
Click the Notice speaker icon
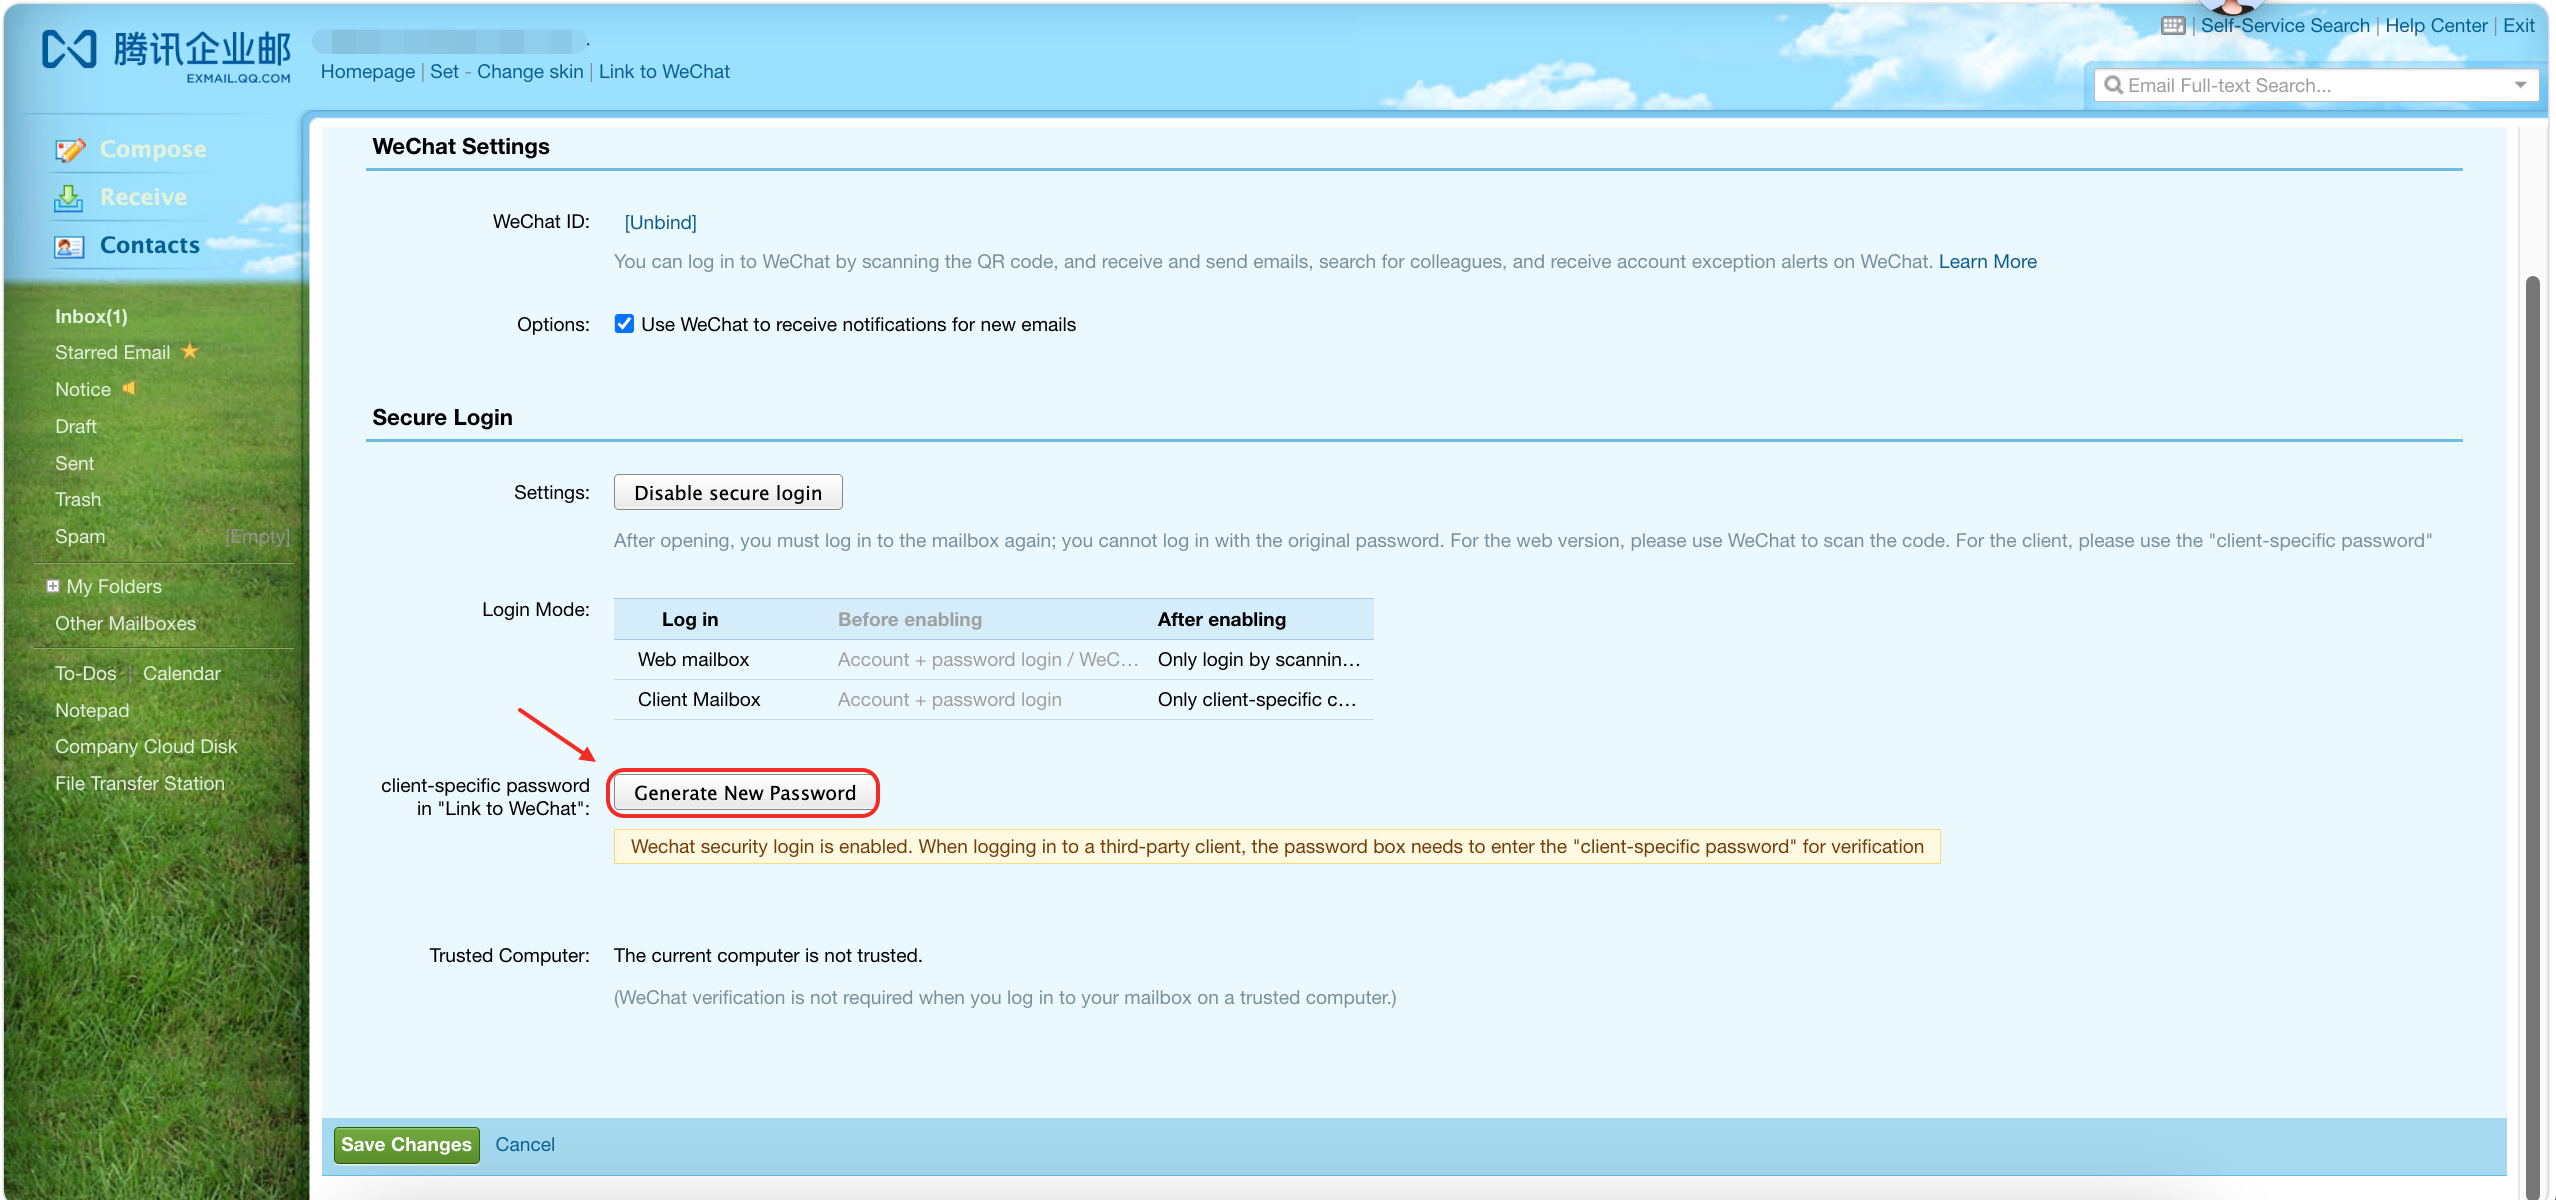tap(129, 388)
